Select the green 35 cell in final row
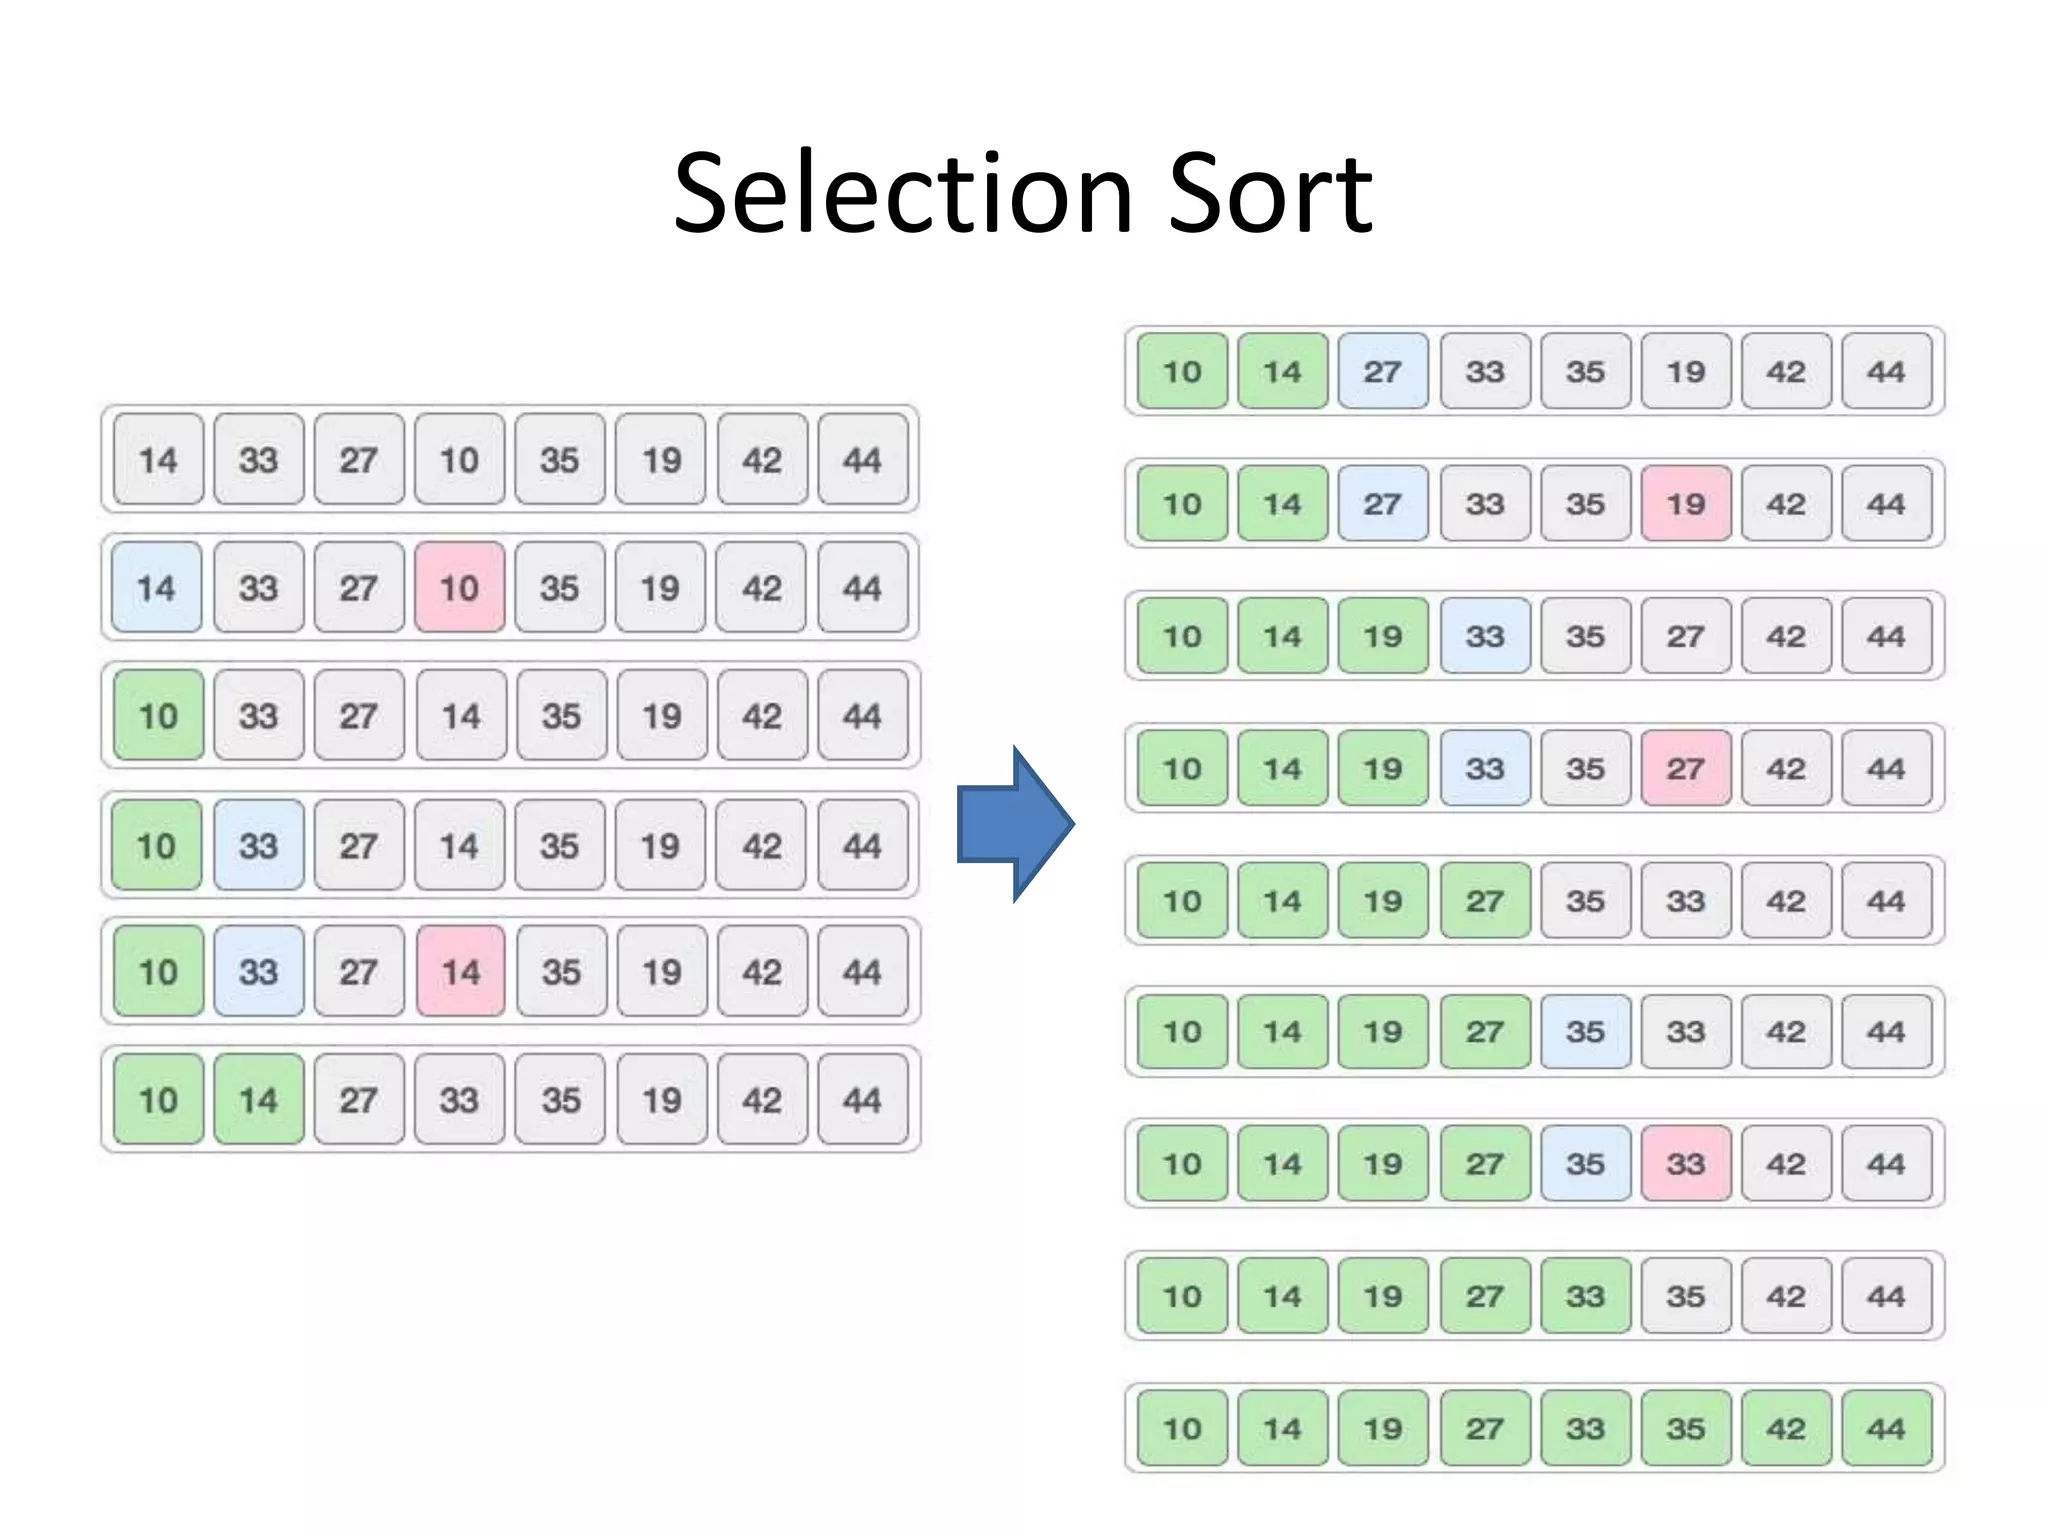 (1686, 1428)
